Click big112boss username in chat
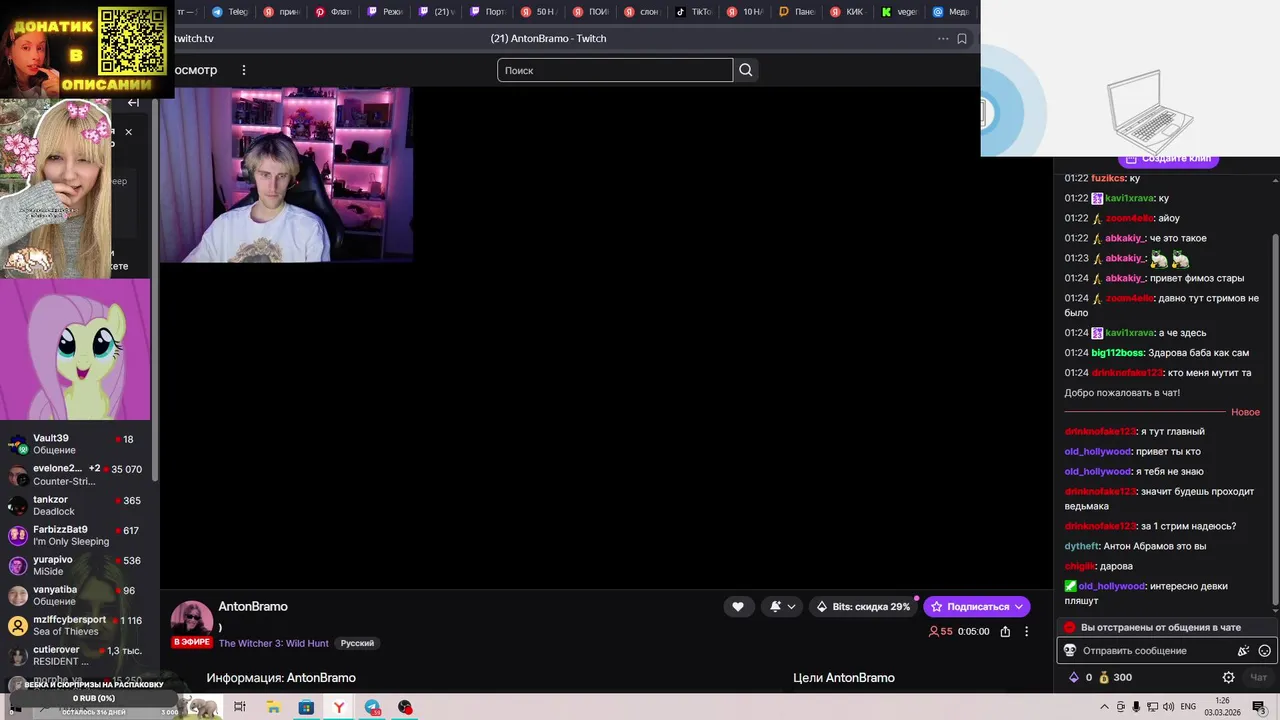Viewport: 1280px width, 720px height. (x=1117, y=353)
